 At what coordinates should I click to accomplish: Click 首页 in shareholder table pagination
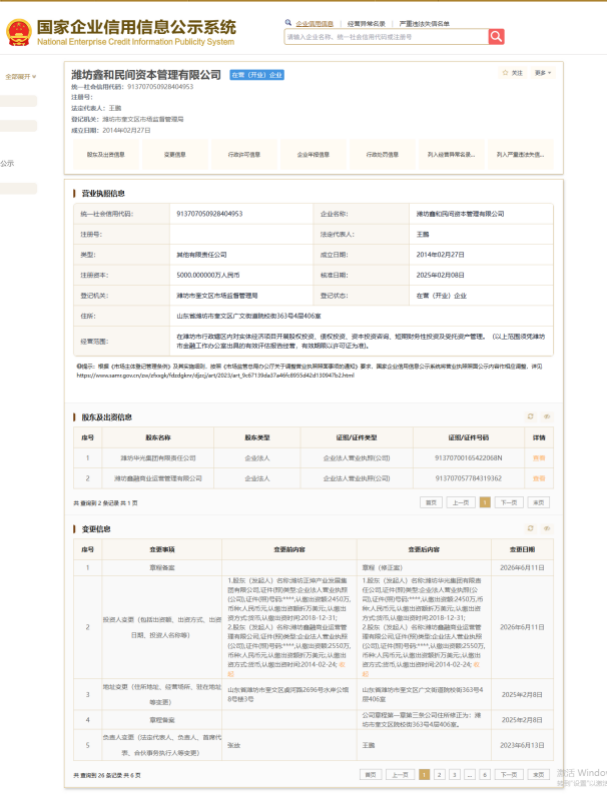point(431,503)
